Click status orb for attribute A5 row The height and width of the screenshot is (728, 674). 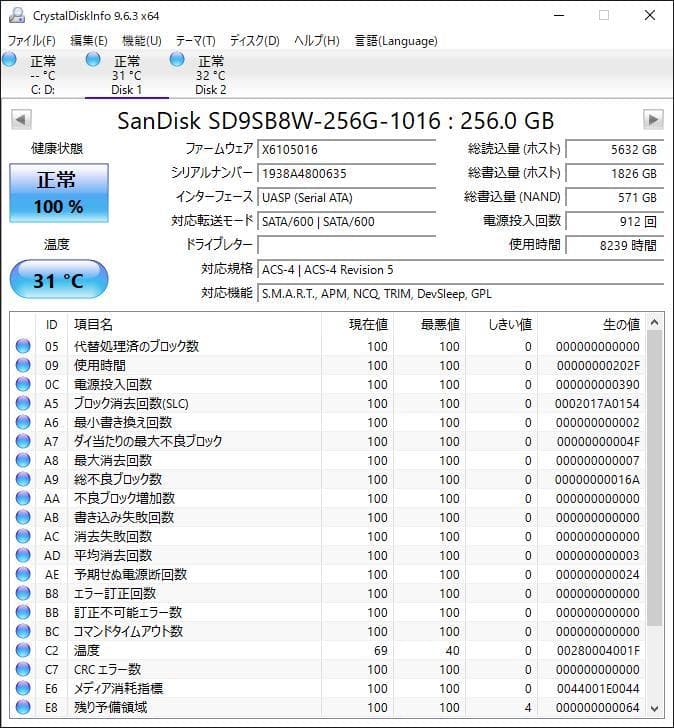pyautogui.click(x=23, y=403)
